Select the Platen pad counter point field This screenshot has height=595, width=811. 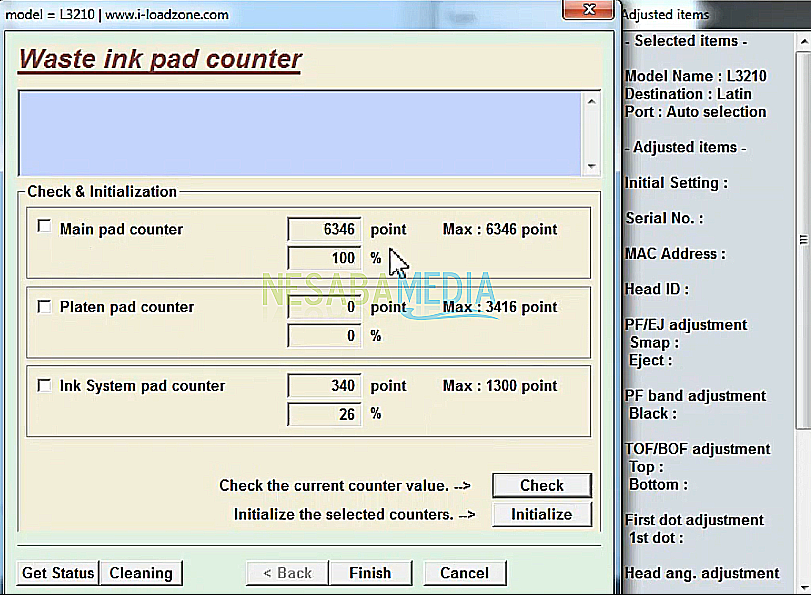(x=324, y=307)
